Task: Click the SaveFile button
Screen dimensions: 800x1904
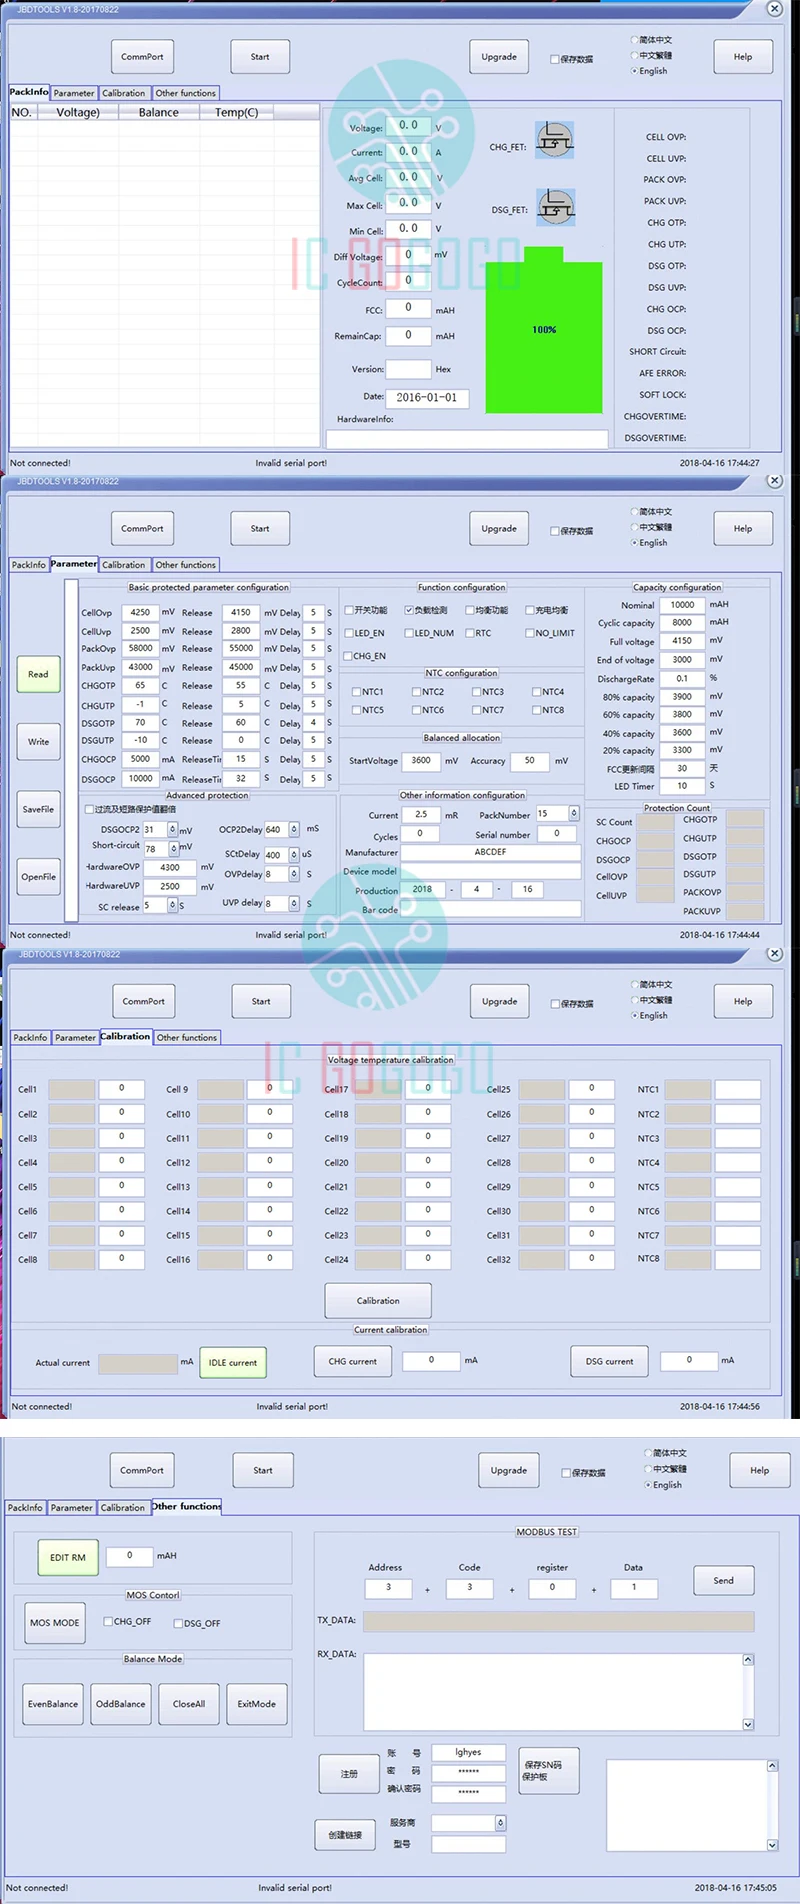Action: click(38, 809)
